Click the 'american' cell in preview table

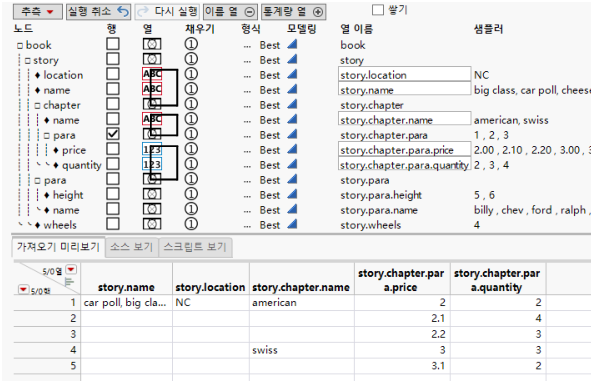click(302, 303)
